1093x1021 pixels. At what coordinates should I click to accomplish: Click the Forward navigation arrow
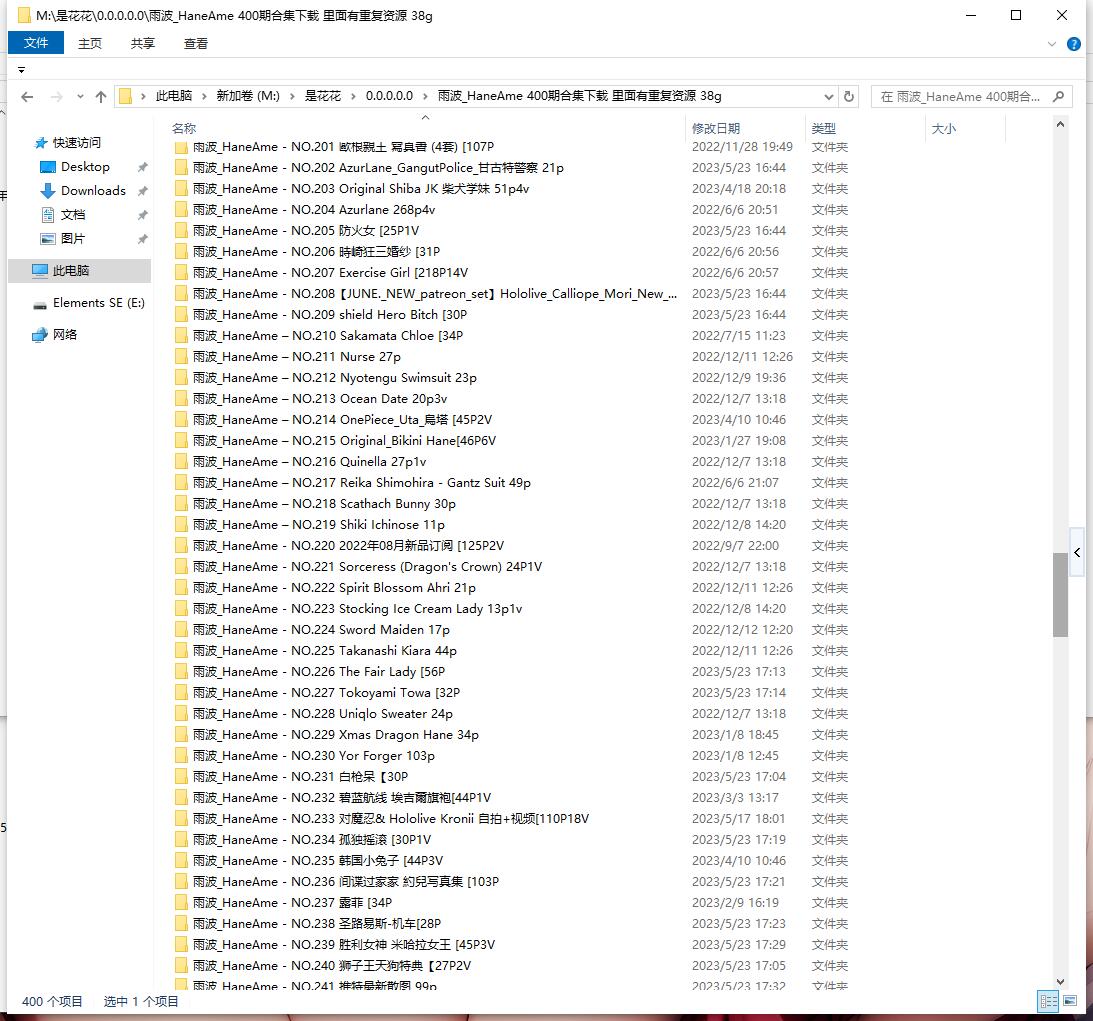tap(56, 97)
